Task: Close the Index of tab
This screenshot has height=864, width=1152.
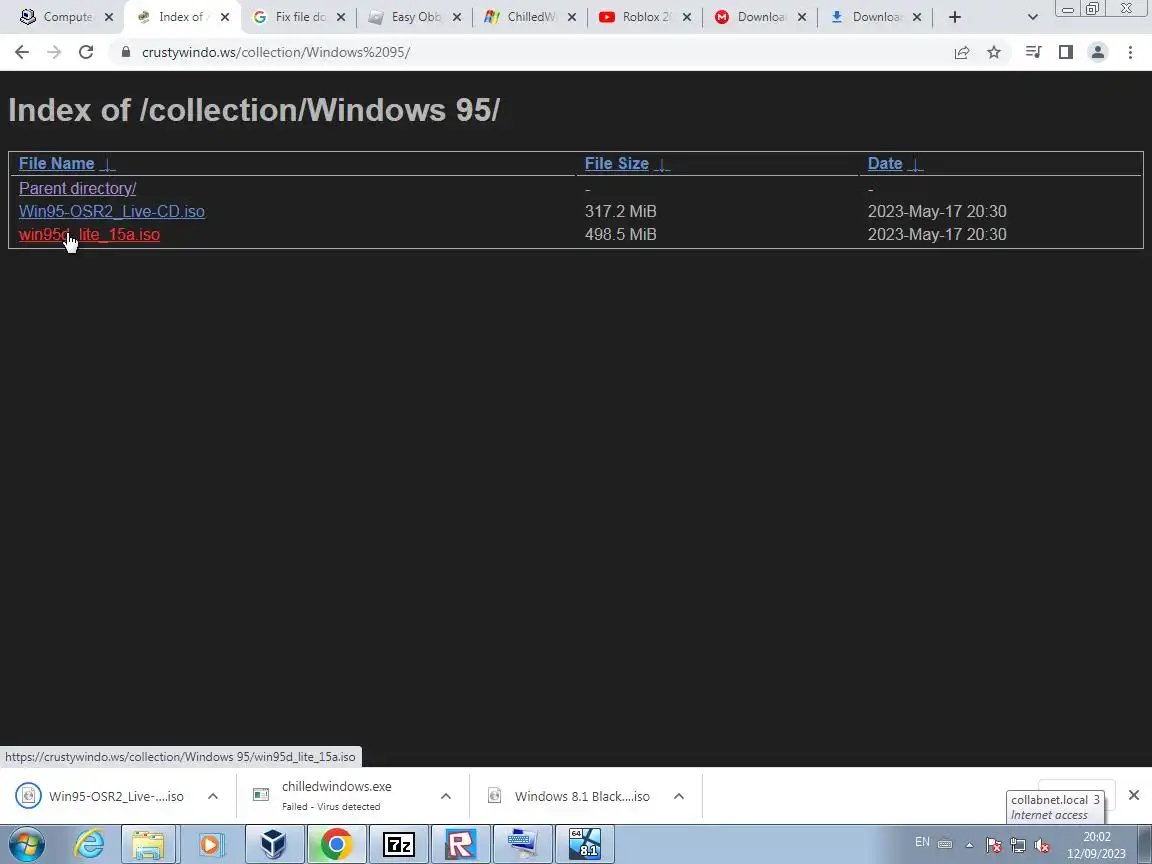Action: click(225, 17)
